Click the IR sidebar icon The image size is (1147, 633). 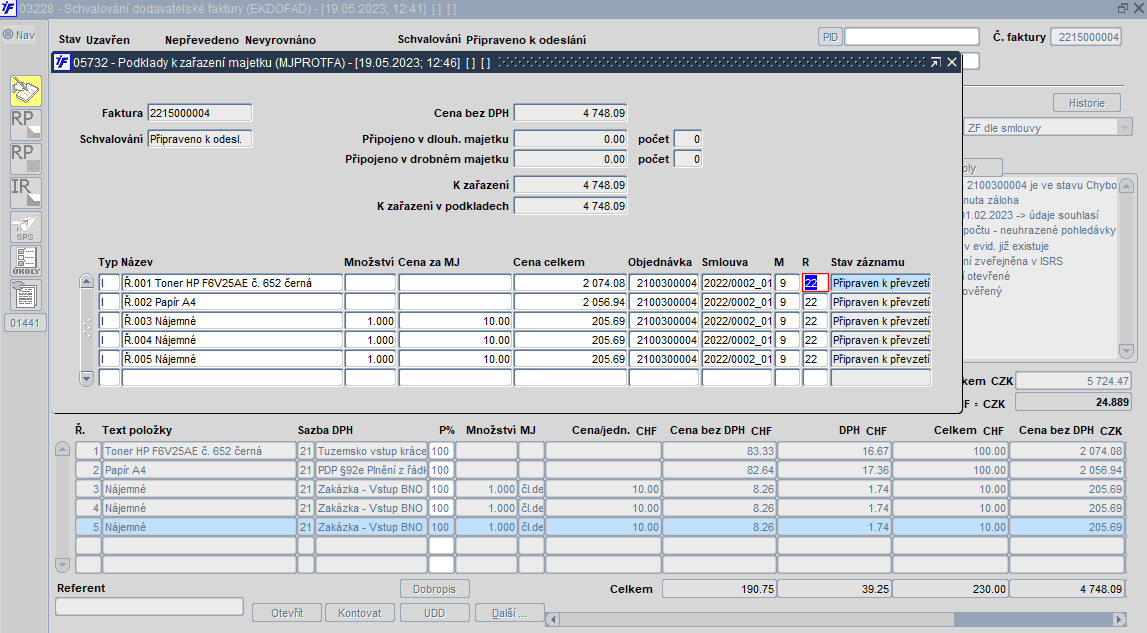pos(26,192)
